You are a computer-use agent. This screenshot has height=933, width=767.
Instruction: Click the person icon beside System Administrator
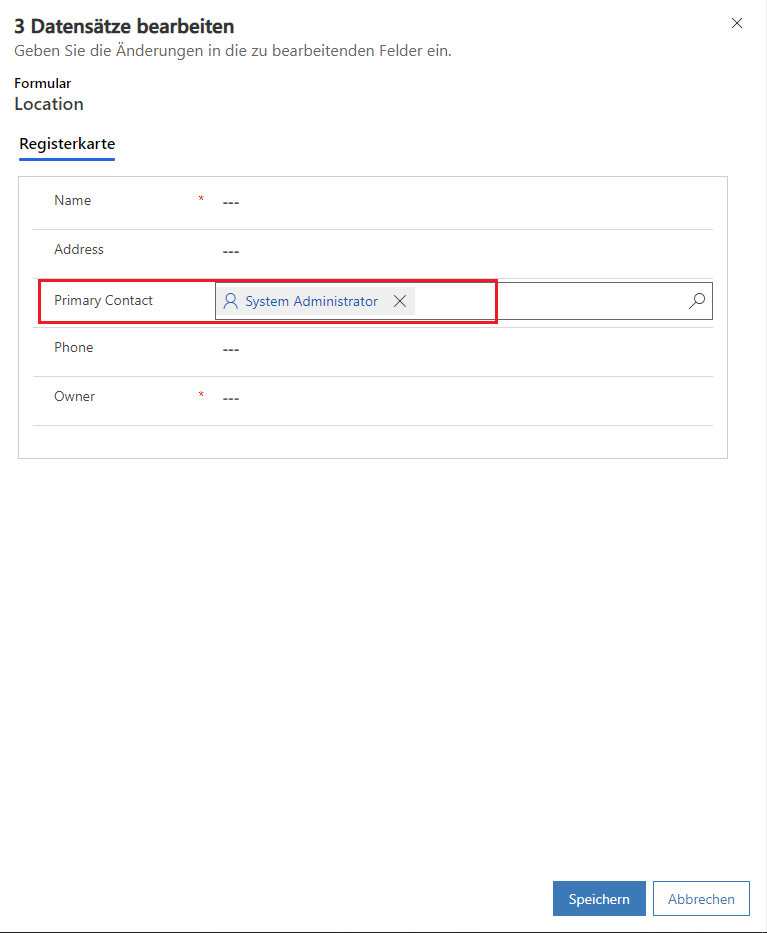(231, 301)
